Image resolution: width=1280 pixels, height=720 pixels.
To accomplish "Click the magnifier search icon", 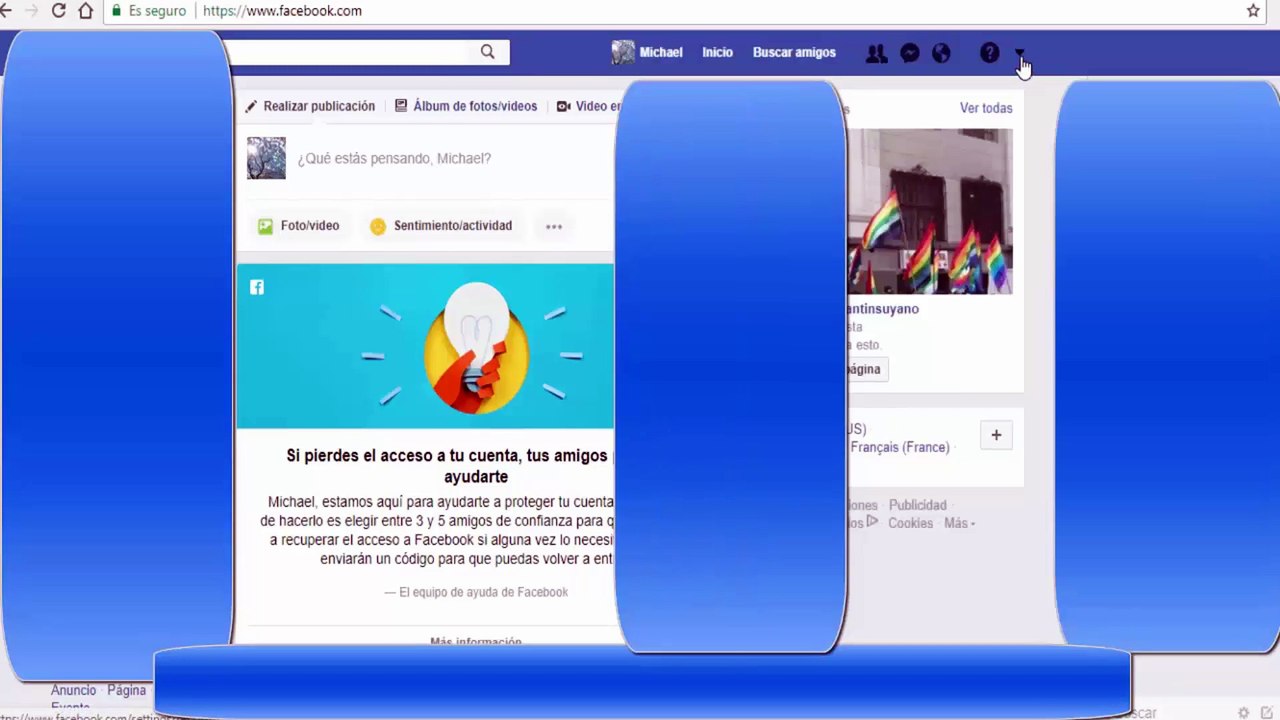I will [x=487, y=52].
